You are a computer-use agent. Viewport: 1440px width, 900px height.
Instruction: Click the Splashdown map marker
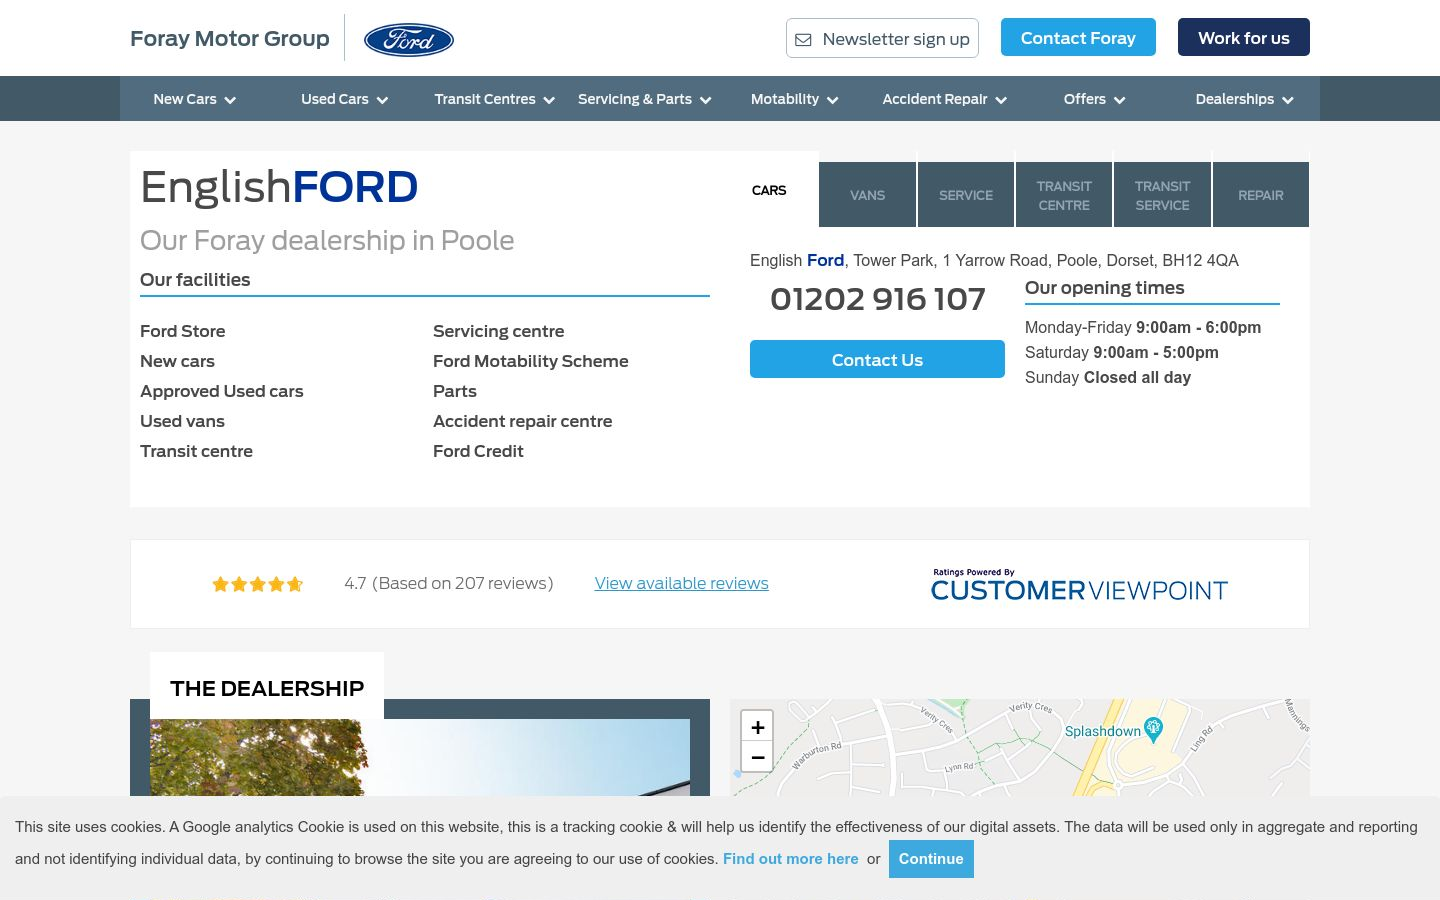[x=1153, y=728]
